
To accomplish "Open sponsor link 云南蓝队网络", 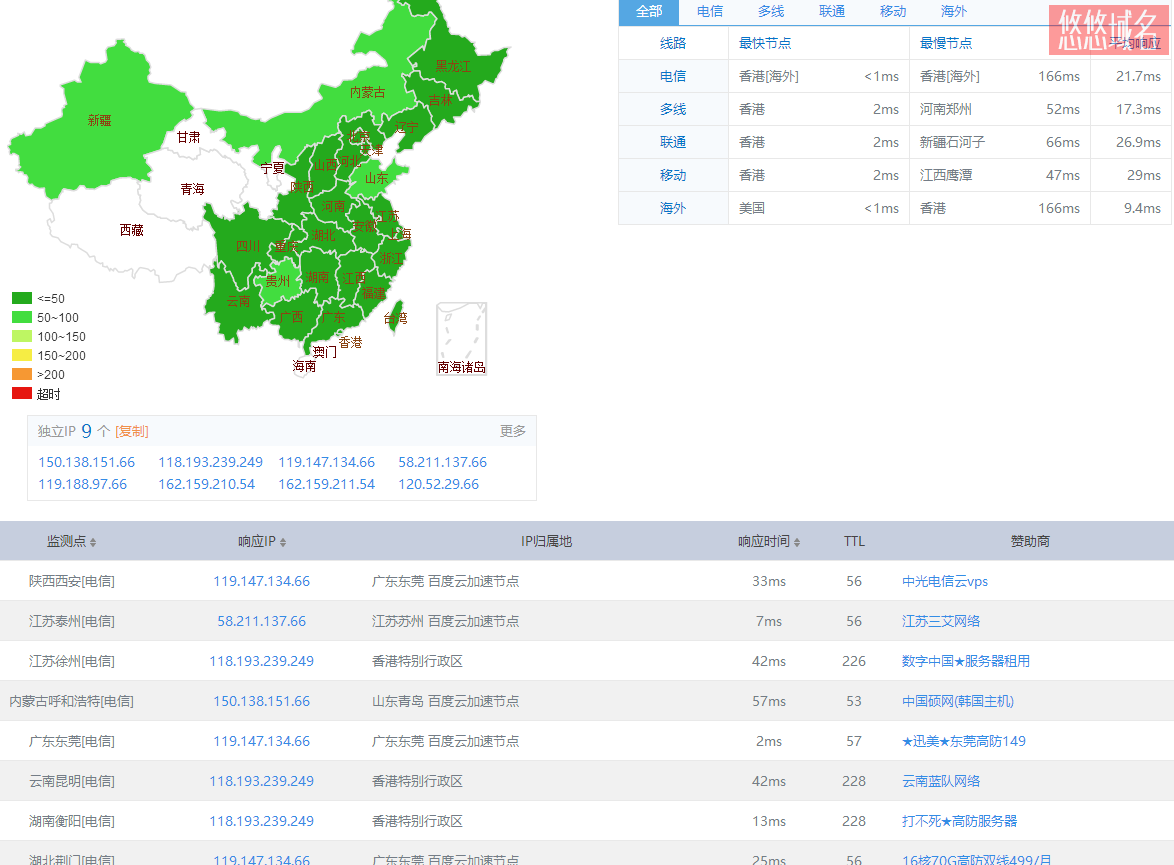I will tap(940, 781).
